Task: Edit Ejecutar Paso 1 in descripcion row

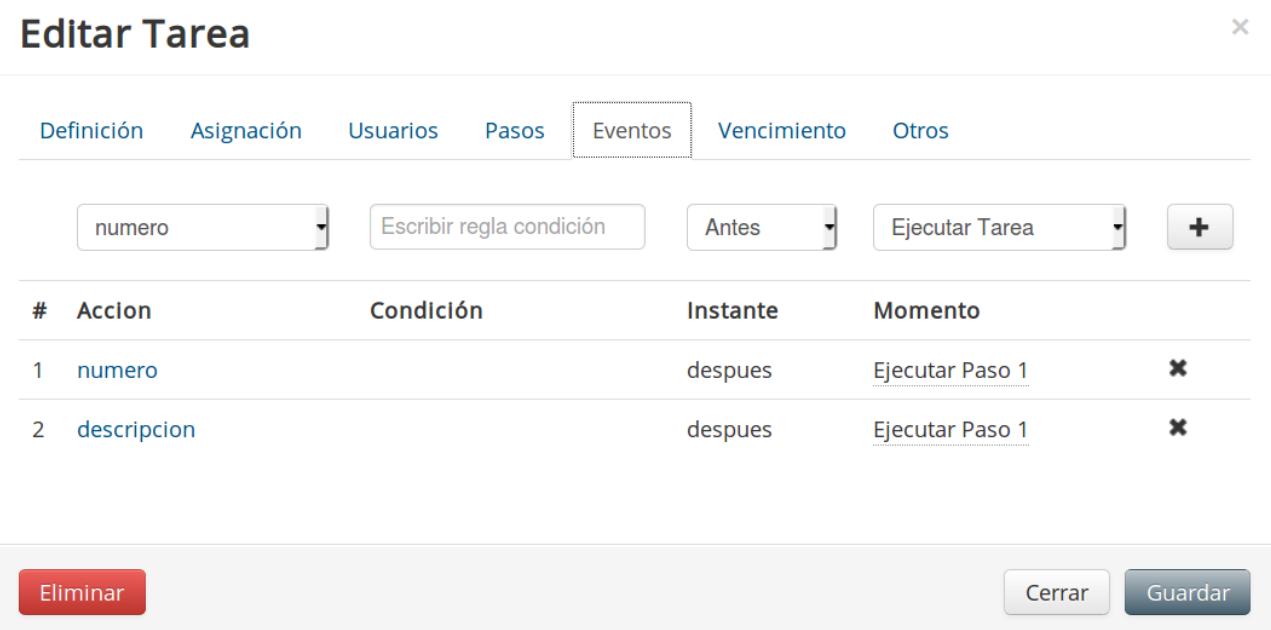Action: (x=950, y=430)
